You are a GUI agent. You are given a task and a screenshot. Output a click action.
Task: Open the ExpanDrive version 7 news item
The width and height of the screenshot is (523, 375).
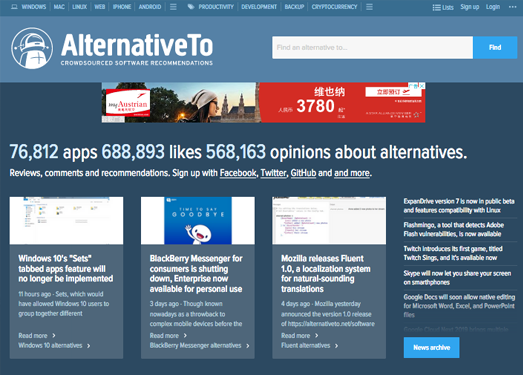coord(459,206)
